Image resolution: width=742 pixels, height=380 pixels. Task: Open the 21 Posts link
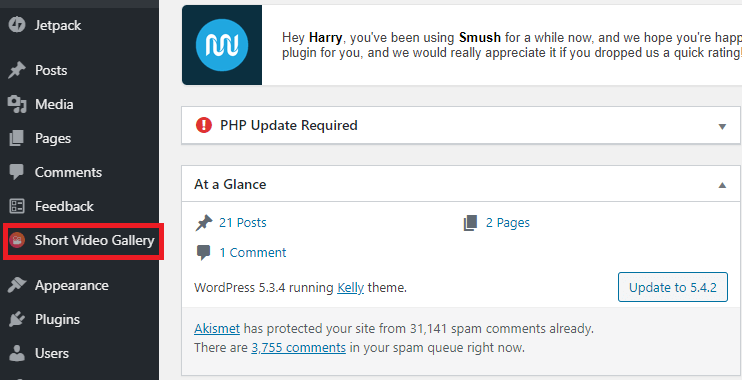[243, 222]
